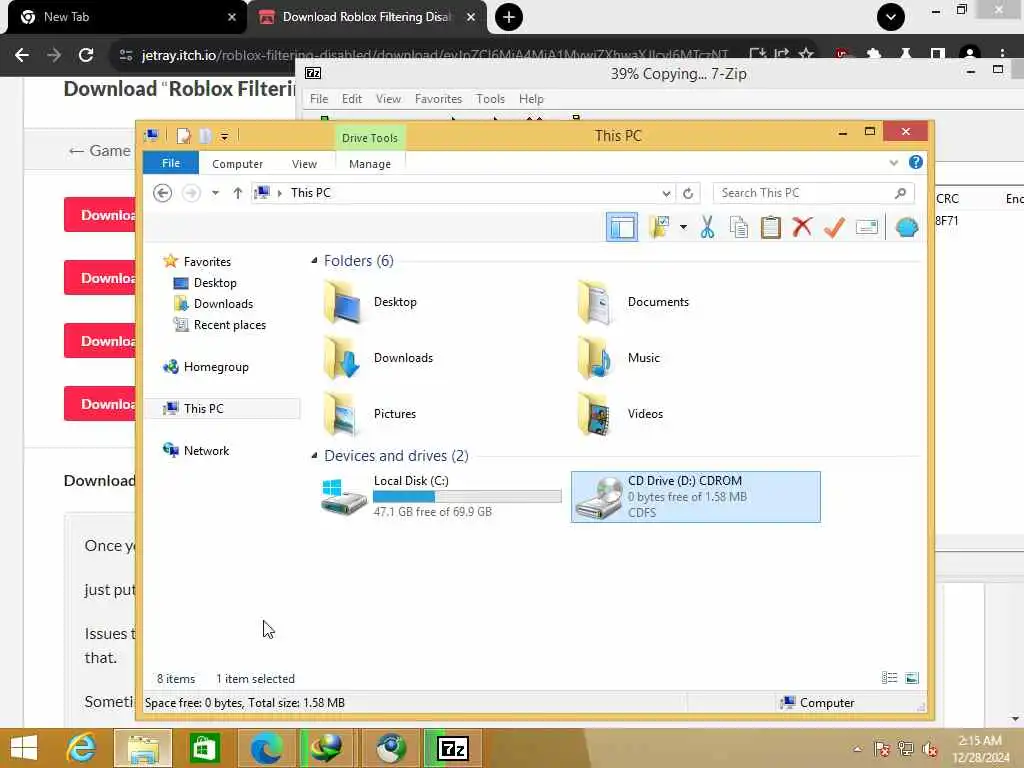Collapse the Devices and drives (2) group
Screen dimensions: 1024x768
point(314,455)
